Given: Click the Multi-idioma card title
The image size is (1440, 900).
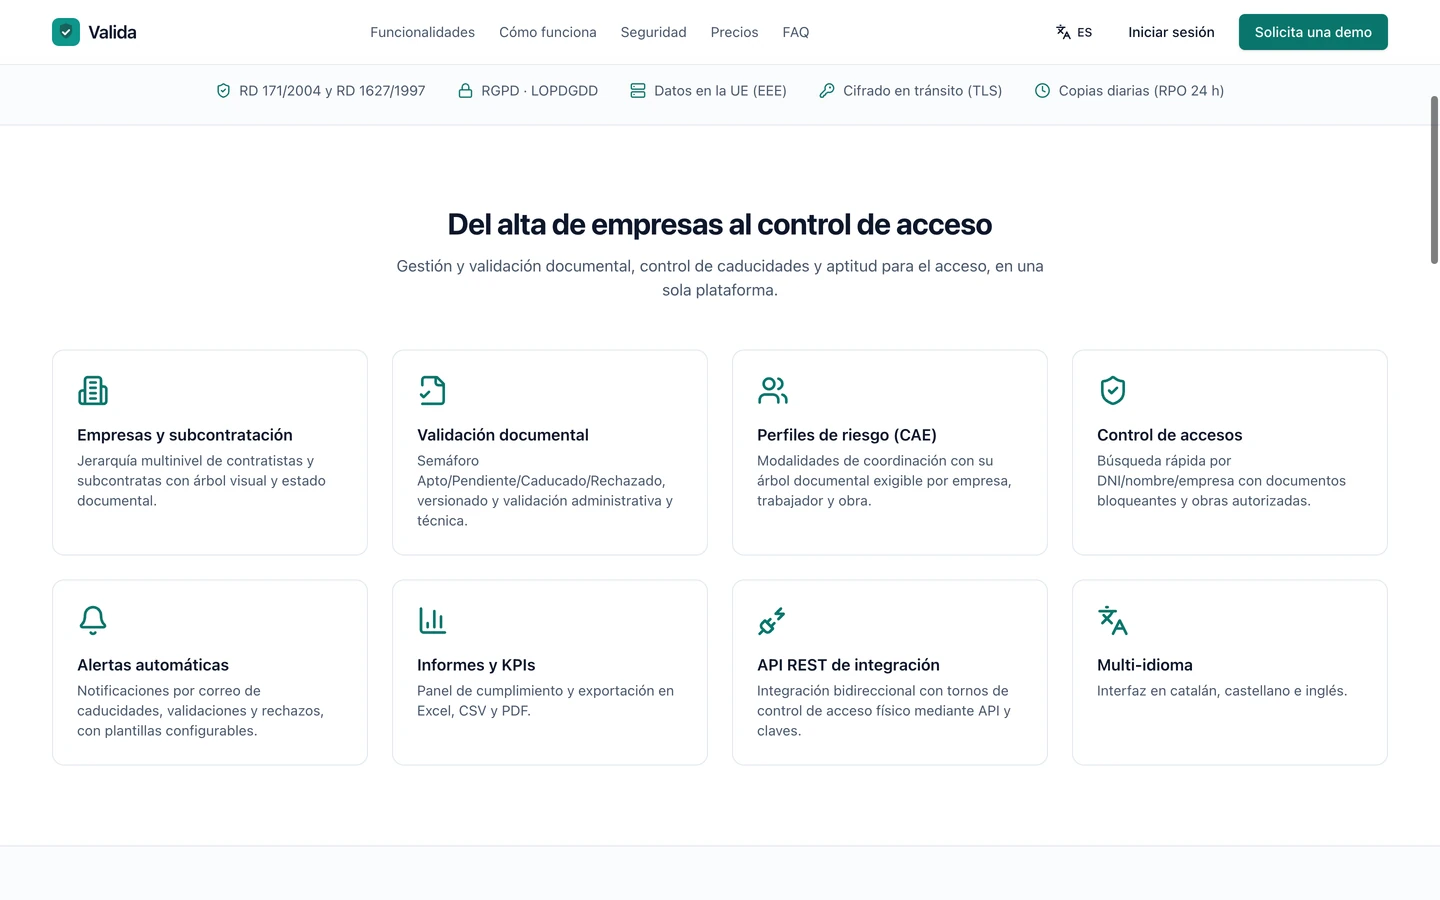Looking at the screenshot, I should pos(1145,665).
